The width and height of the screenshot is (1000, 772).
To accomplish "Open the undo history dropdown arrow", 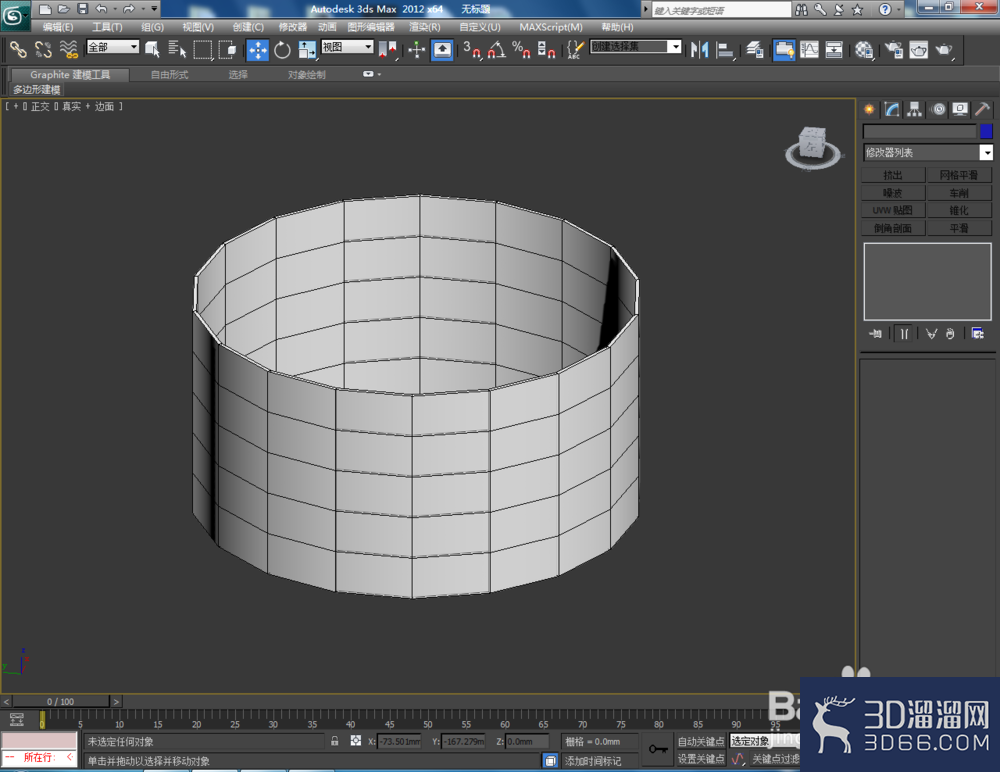I will coord(115,9).
